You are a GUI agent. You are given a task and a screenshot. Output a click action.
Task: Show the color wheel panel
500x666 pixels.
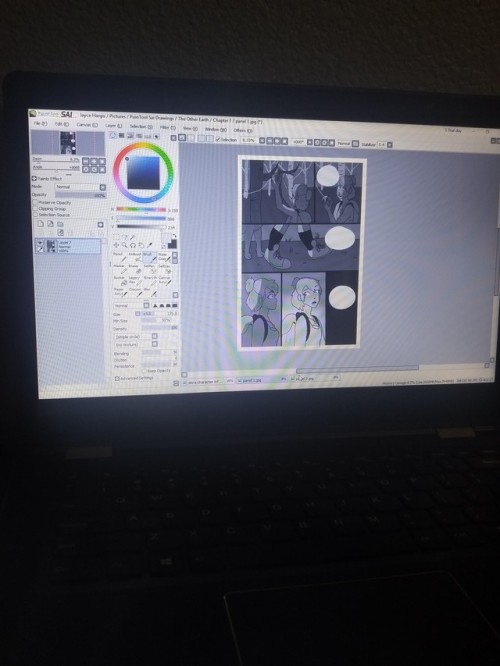coord(113,135)
